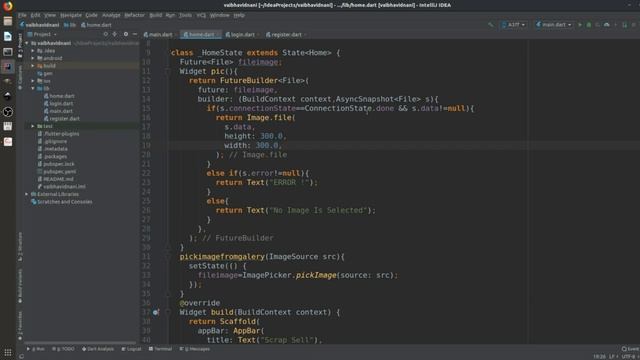The width and height of the screenshot is (640, 360).
Task: Expand the .idea folder
Action: (33, 51)
